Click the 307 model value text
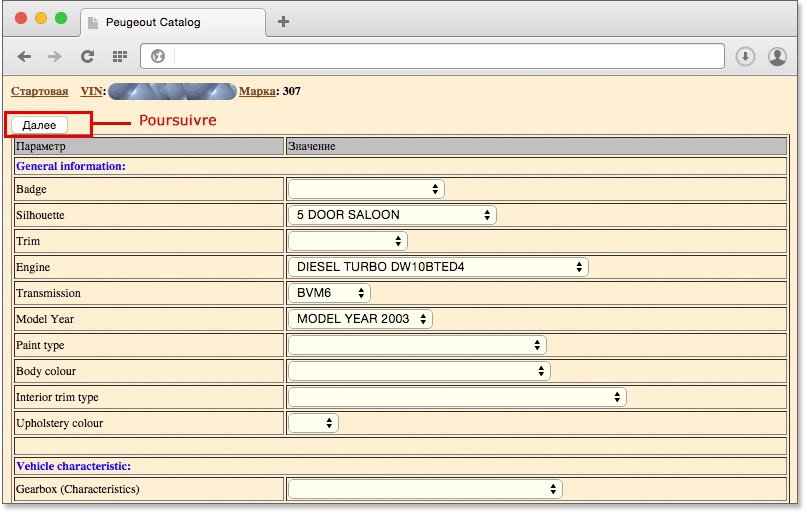 click(292, 91)
